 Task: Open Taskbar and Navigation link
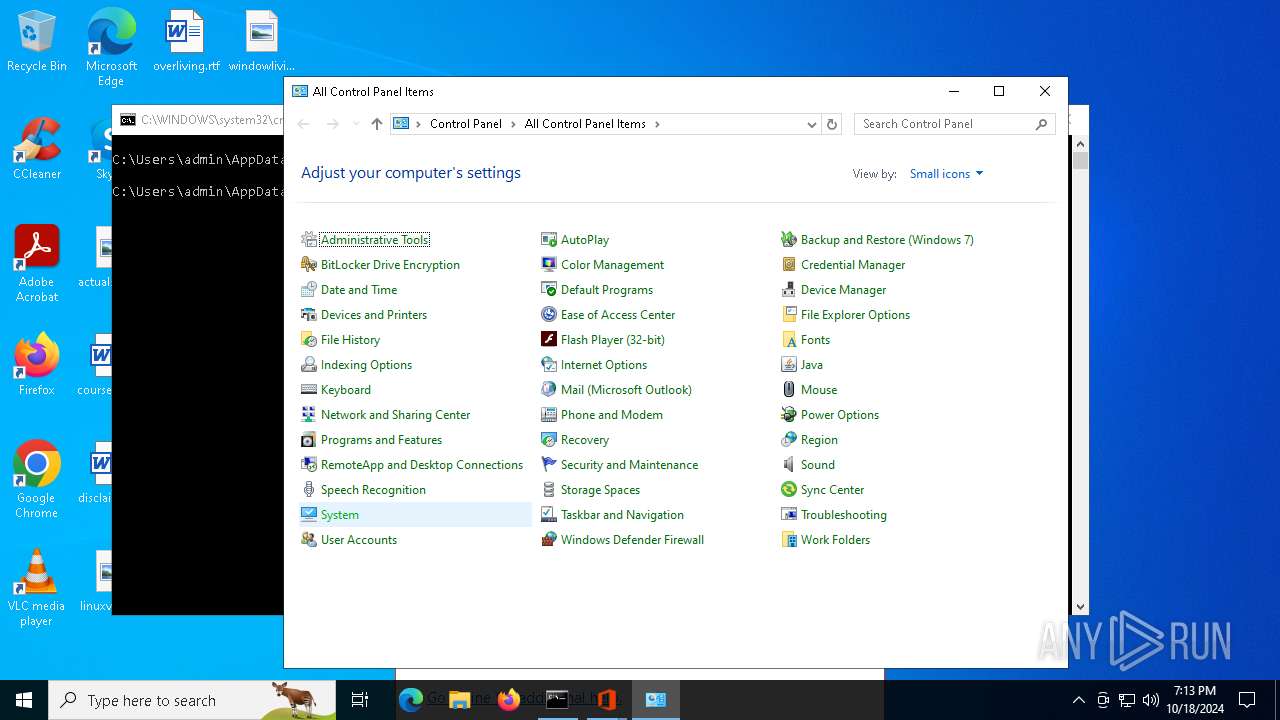[x=622, y=515]
